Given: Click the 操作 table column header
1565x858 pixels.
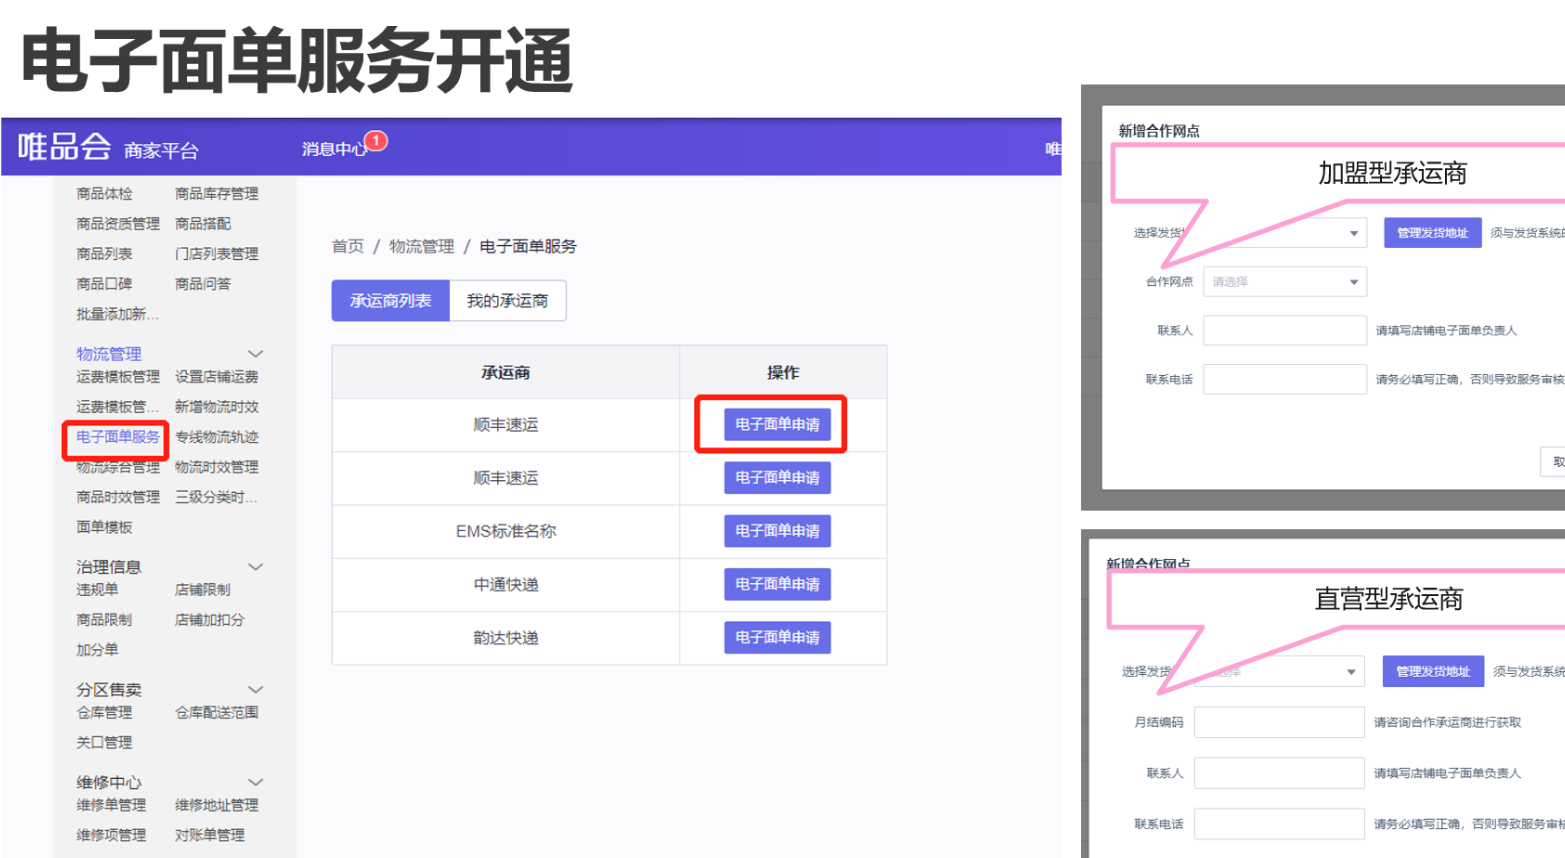Looking at the screenshot, I should [783, 372].
